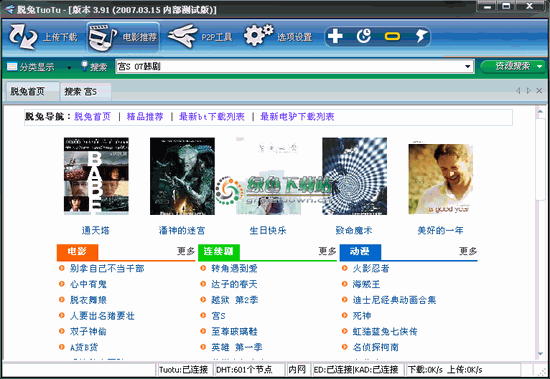The height and width of the screenshot is (379, 550).
Task: Select the orange 电影 category header
Action: [x=77, y=251]
